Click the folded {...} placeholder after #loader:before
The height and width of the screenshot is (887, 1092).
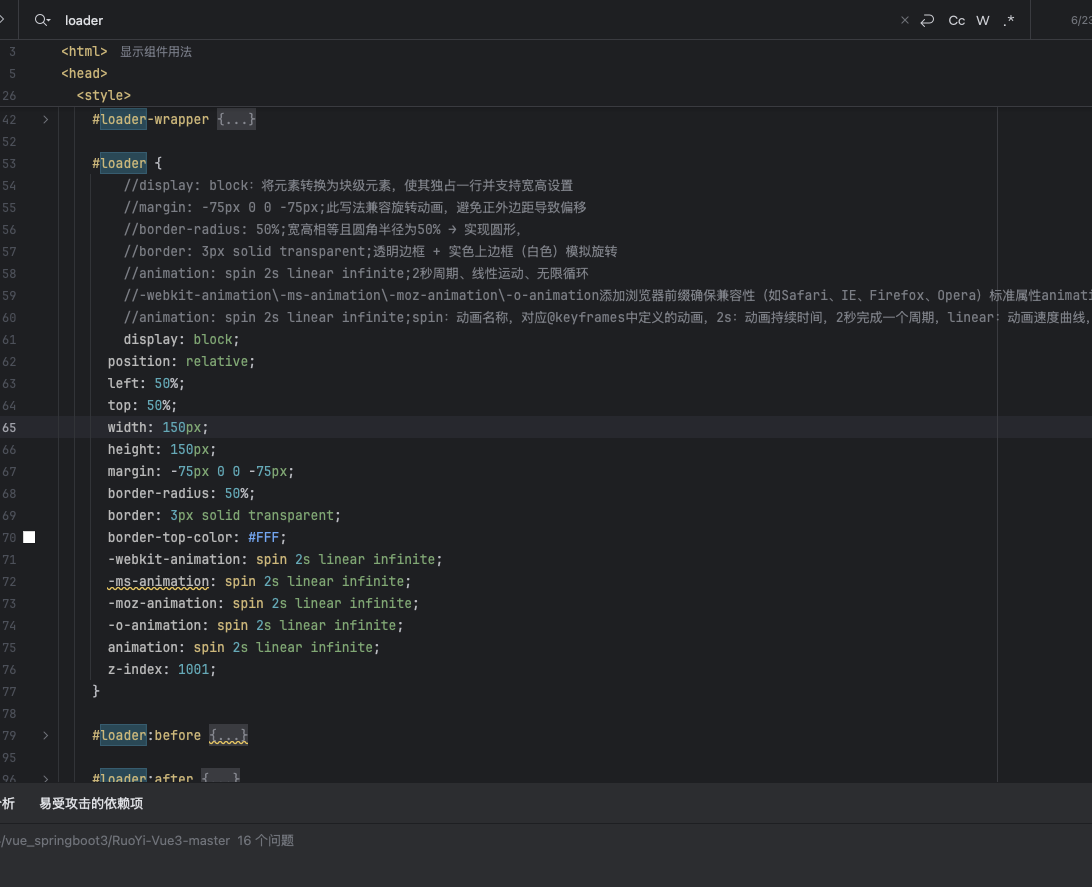(228, 736)
